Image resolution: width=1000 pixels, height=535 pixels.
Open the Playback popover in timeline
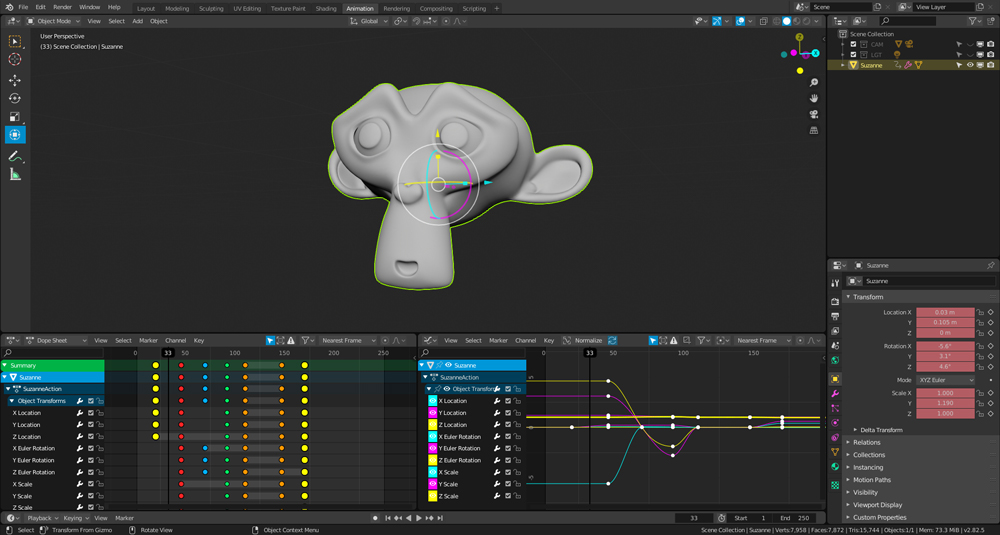click(x=42, y=518)
